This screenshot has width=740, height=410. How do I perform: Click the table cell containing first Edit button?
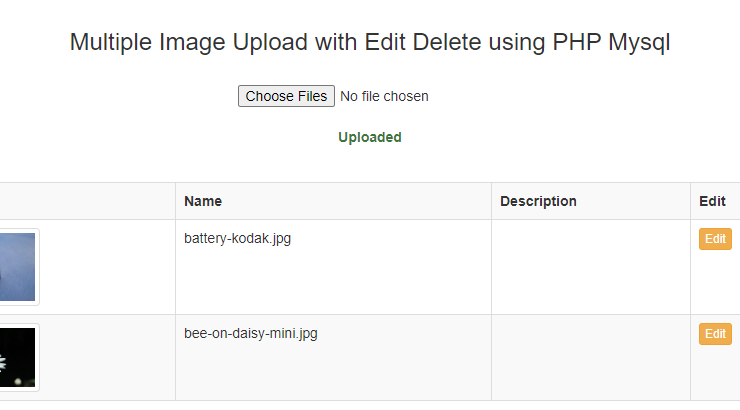click(715, 267)
